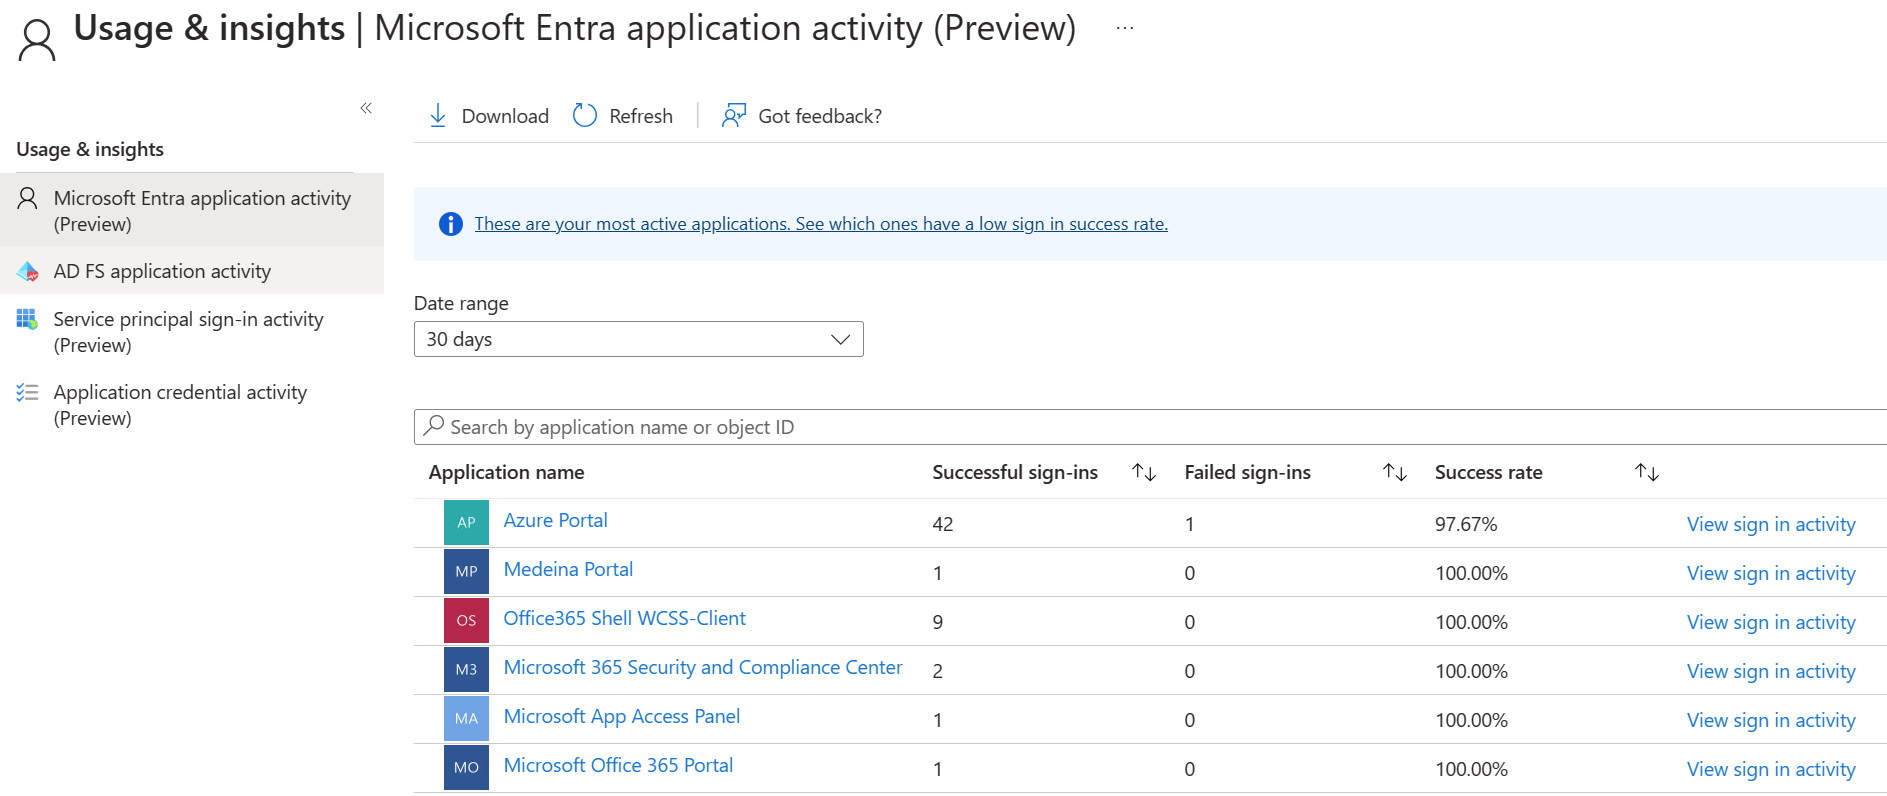Click the Application name column header
Screen dimensions: 1887x796
pyautogui.click(x=506, y=472)
